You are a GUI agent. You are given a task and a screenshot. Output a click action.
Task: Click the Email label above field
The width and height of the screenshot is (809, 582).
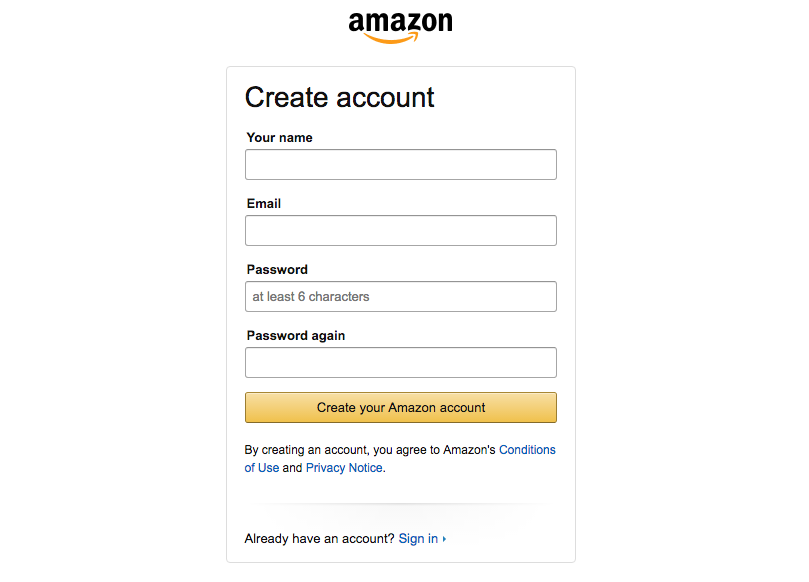click(264, 204)
